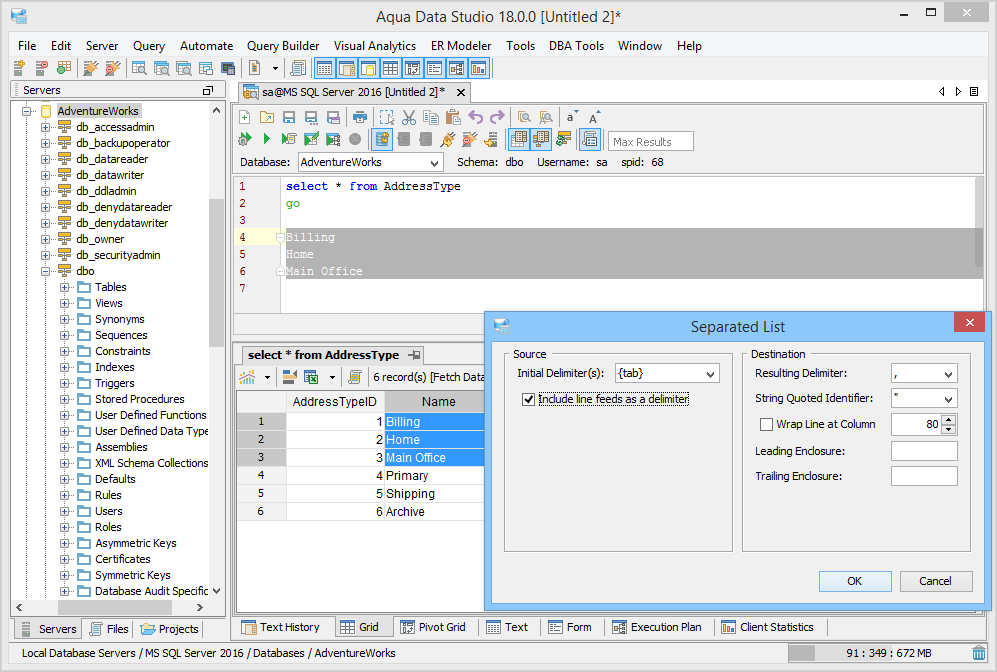The image size is (997, 672).
Task: Click the chart icon in results toolbar
Action: (x=247, y=377)
